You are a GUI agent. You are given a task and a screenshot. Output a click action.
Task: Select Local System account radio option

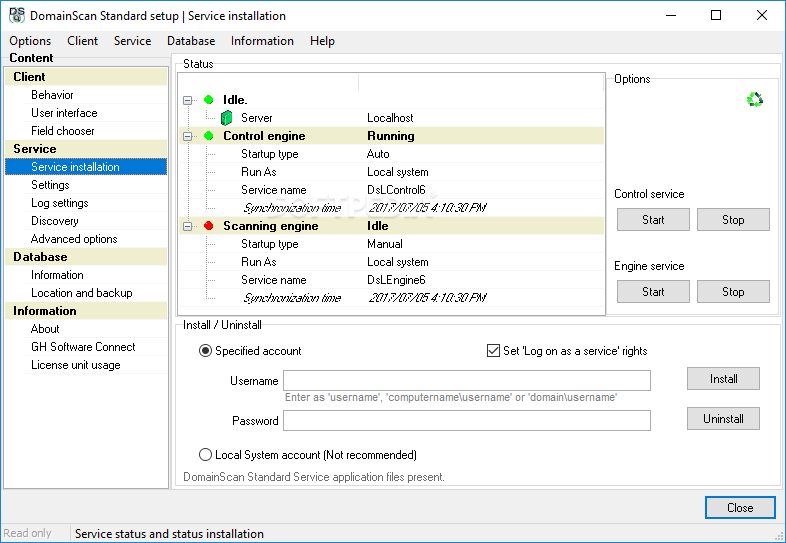coord(205,455)
